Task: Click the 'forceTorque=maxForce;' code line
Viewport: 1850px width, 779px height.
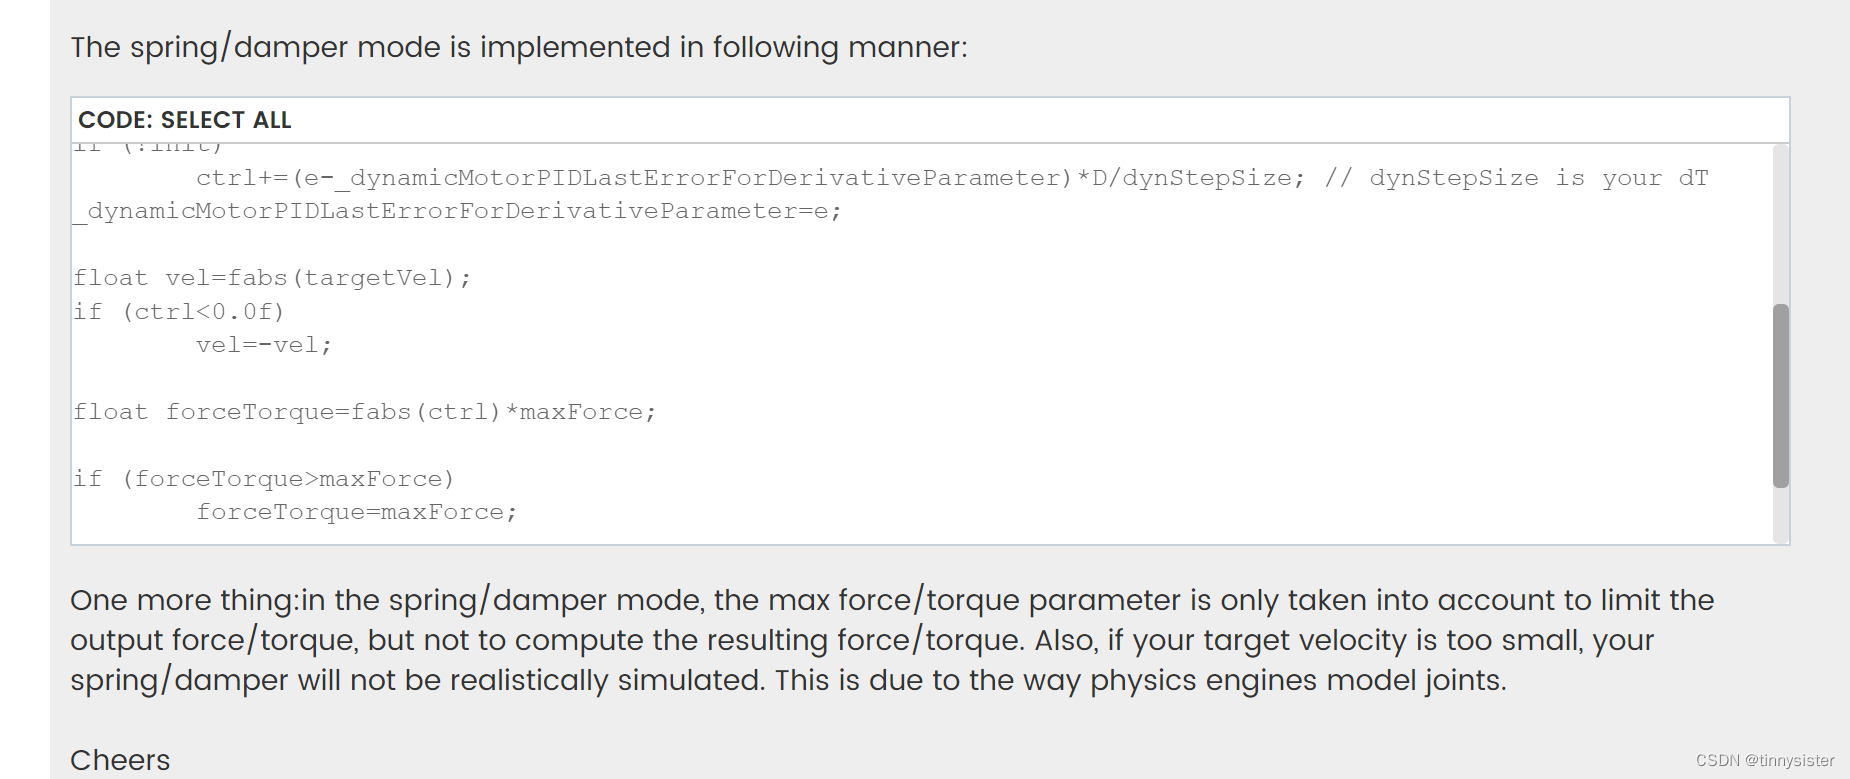Action: pos(357,512)
